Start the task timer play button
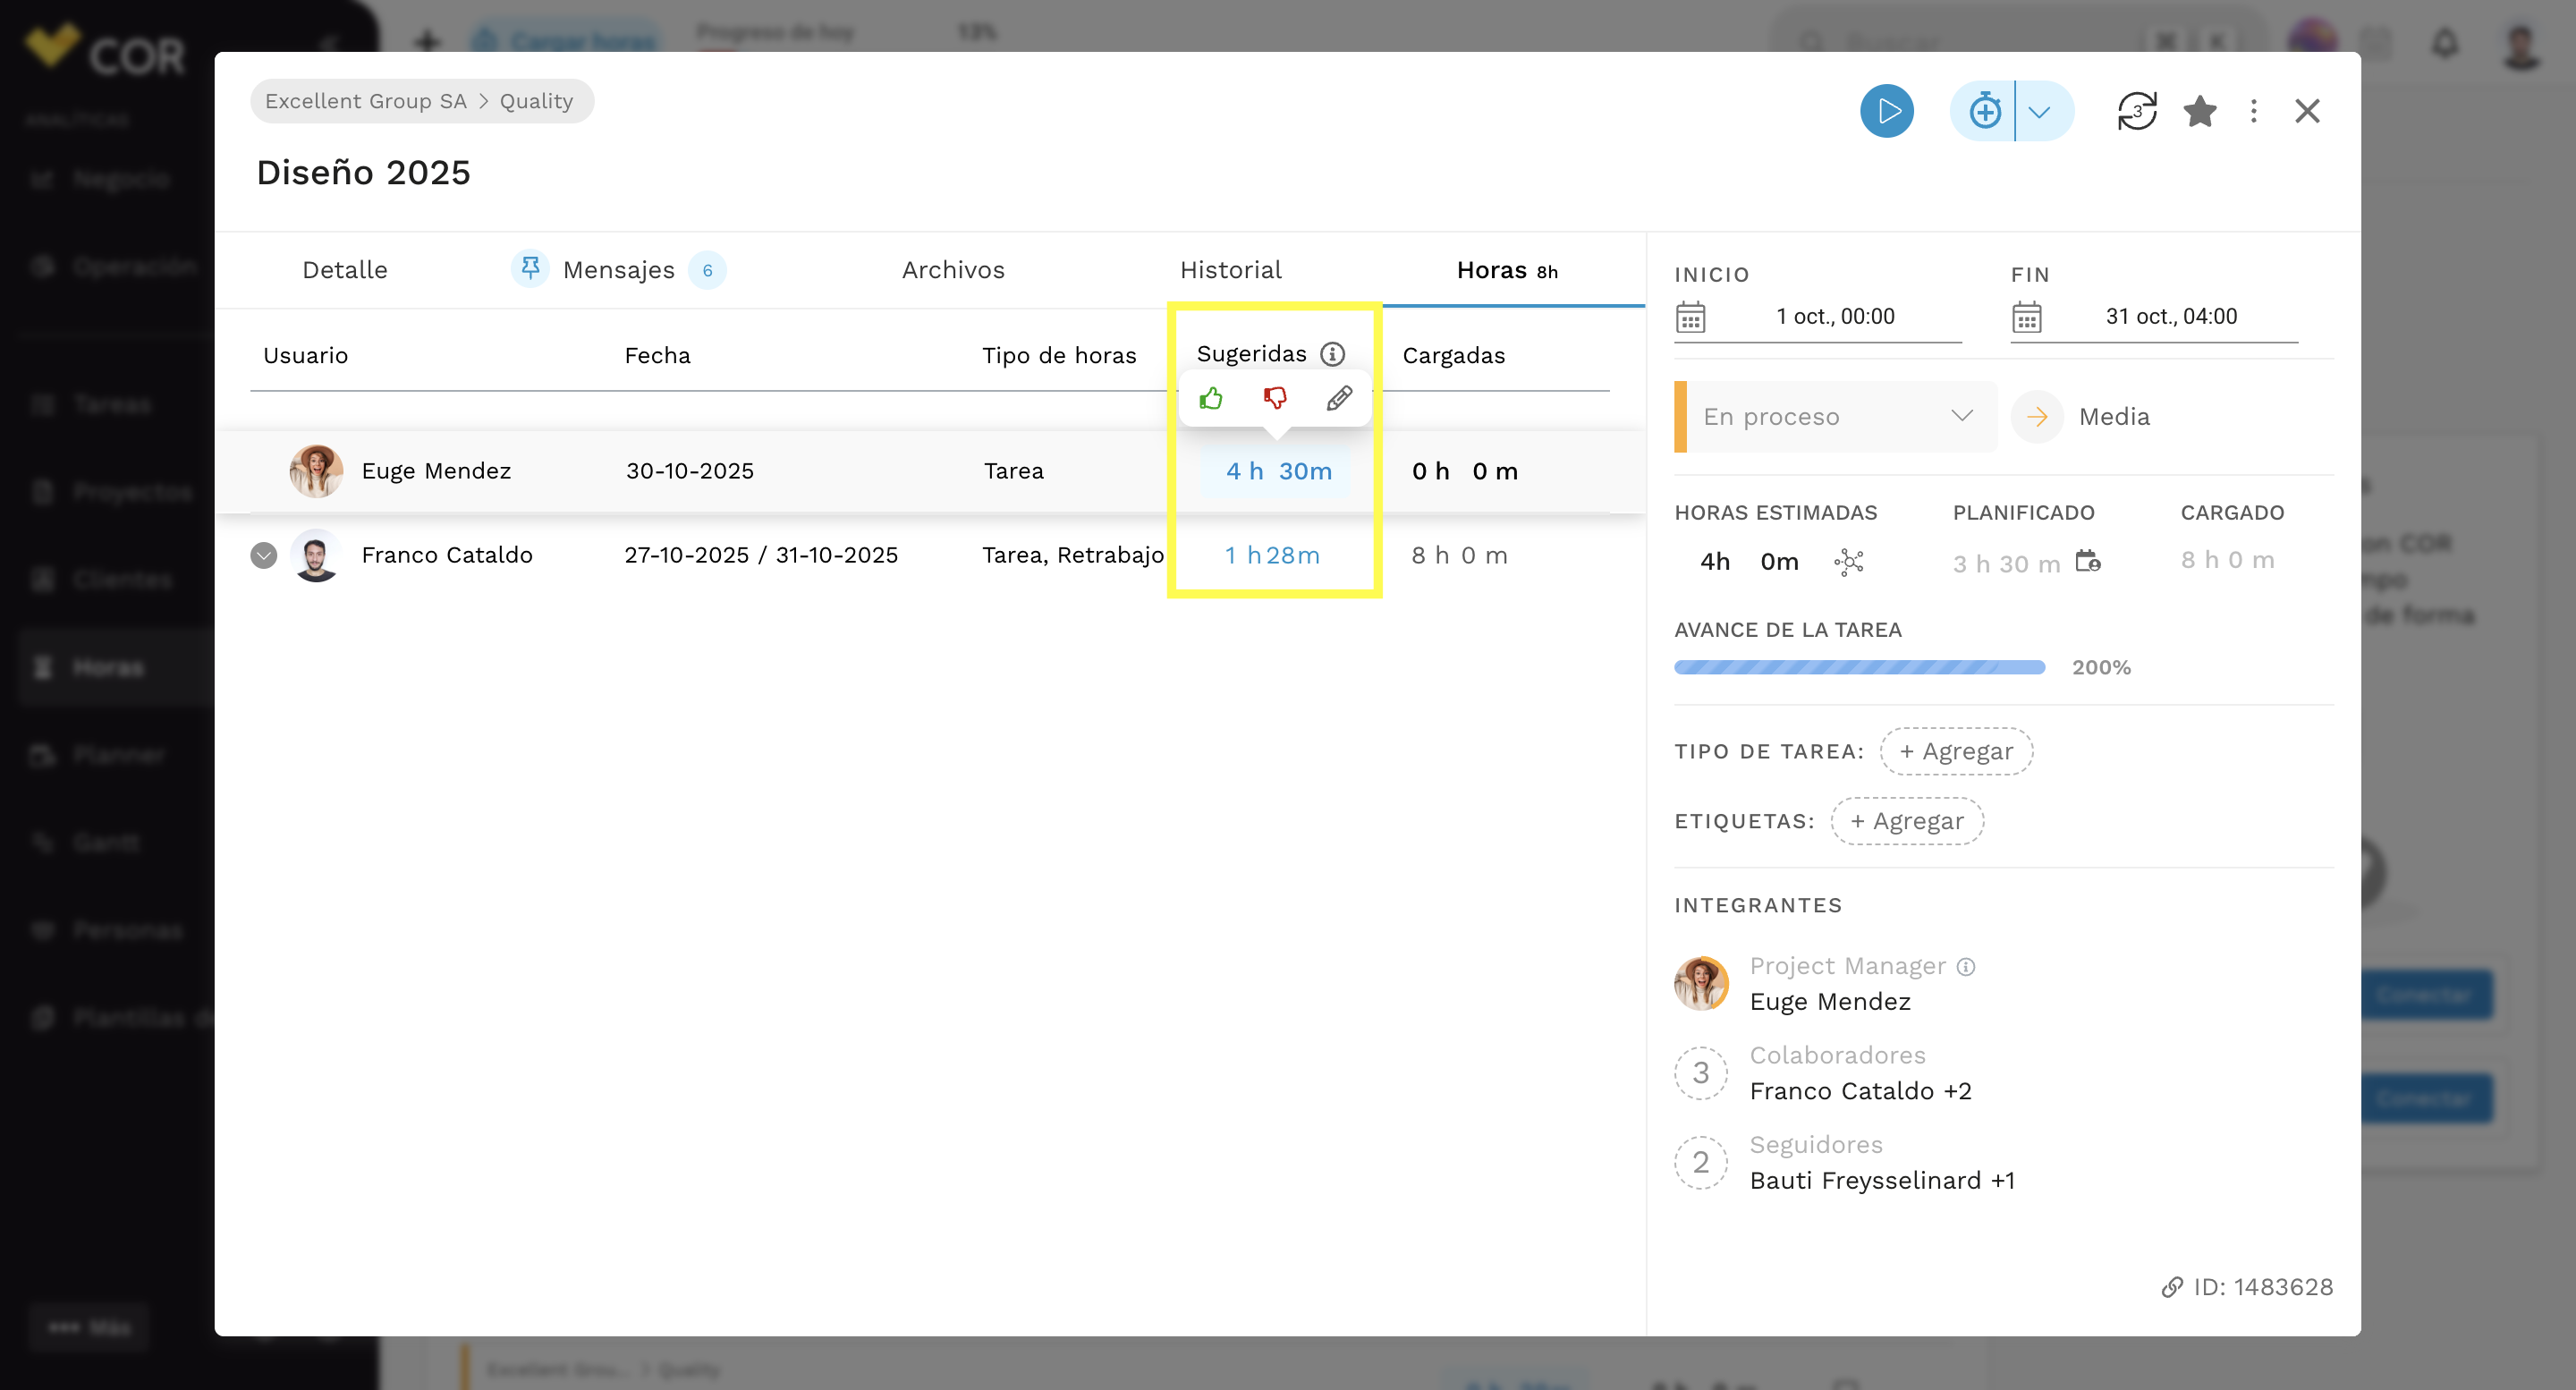 pos(1886,111)
